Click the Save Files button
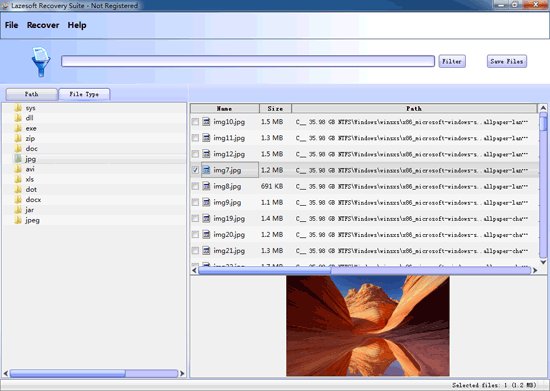The image size is (550, 391). (x=507, y=61)
